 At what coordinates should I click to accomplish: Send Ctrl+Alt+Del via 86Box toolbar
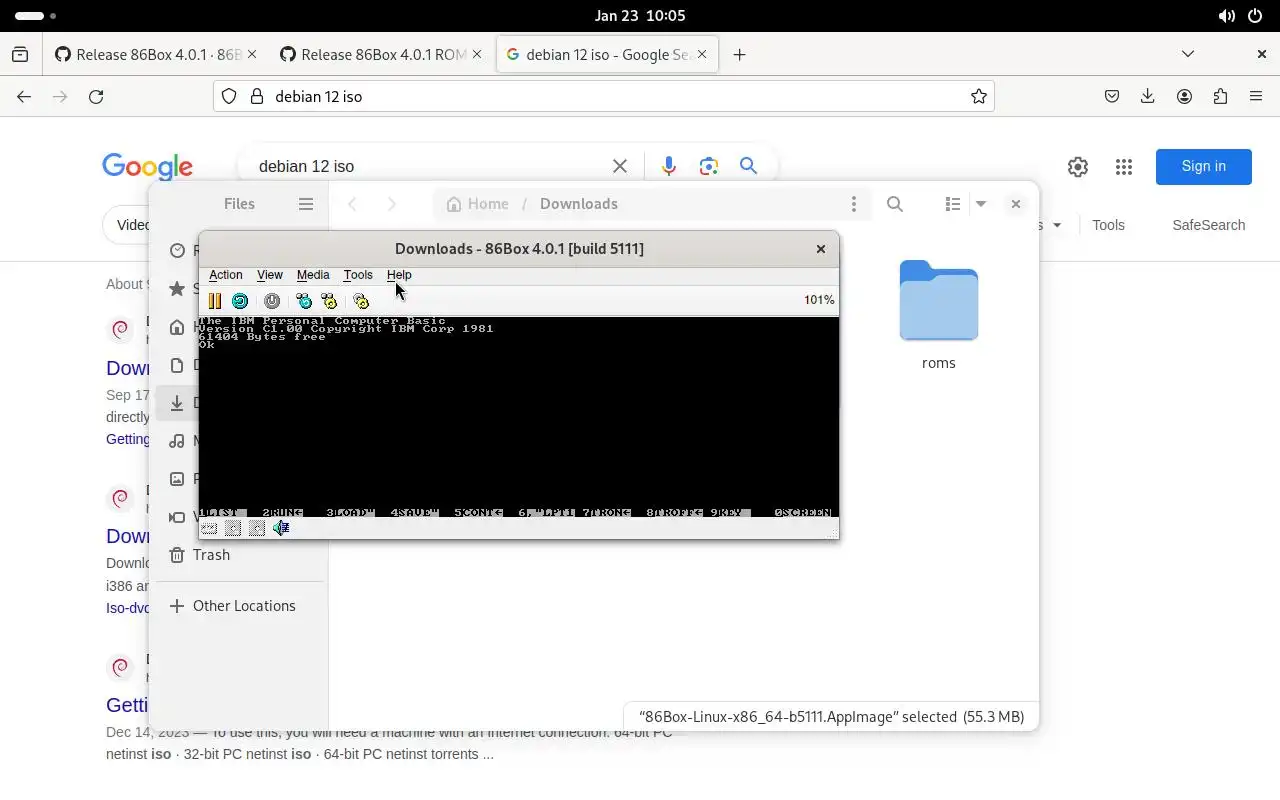click(x=304, y=301)
